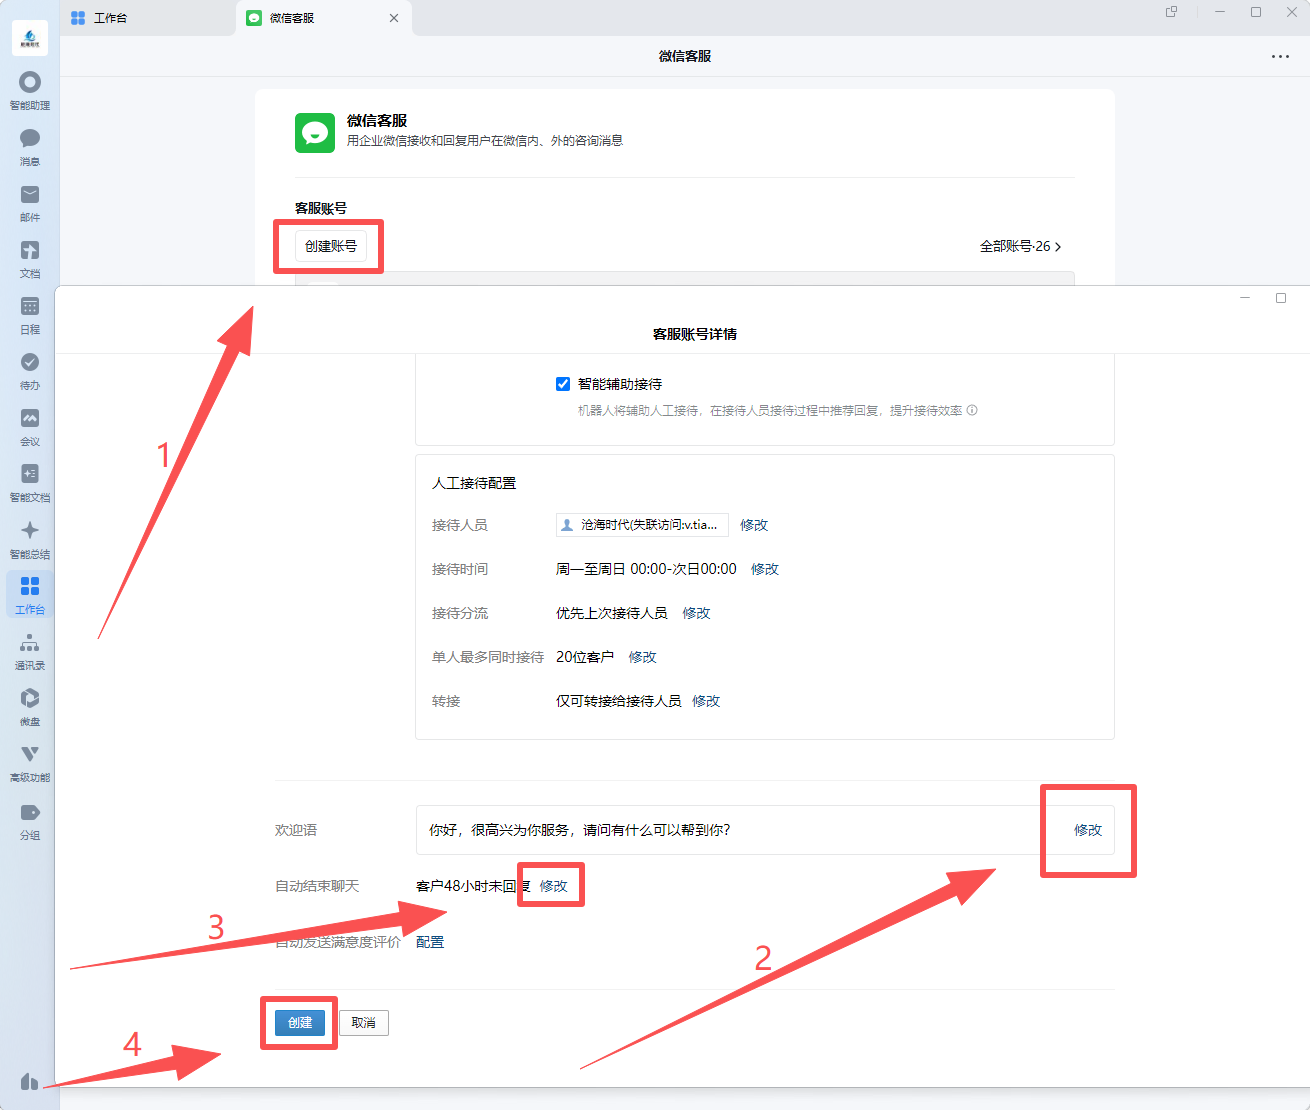
Task: Click the bottom-left sidebar stats icon
Action: (x=29, y=1081)
